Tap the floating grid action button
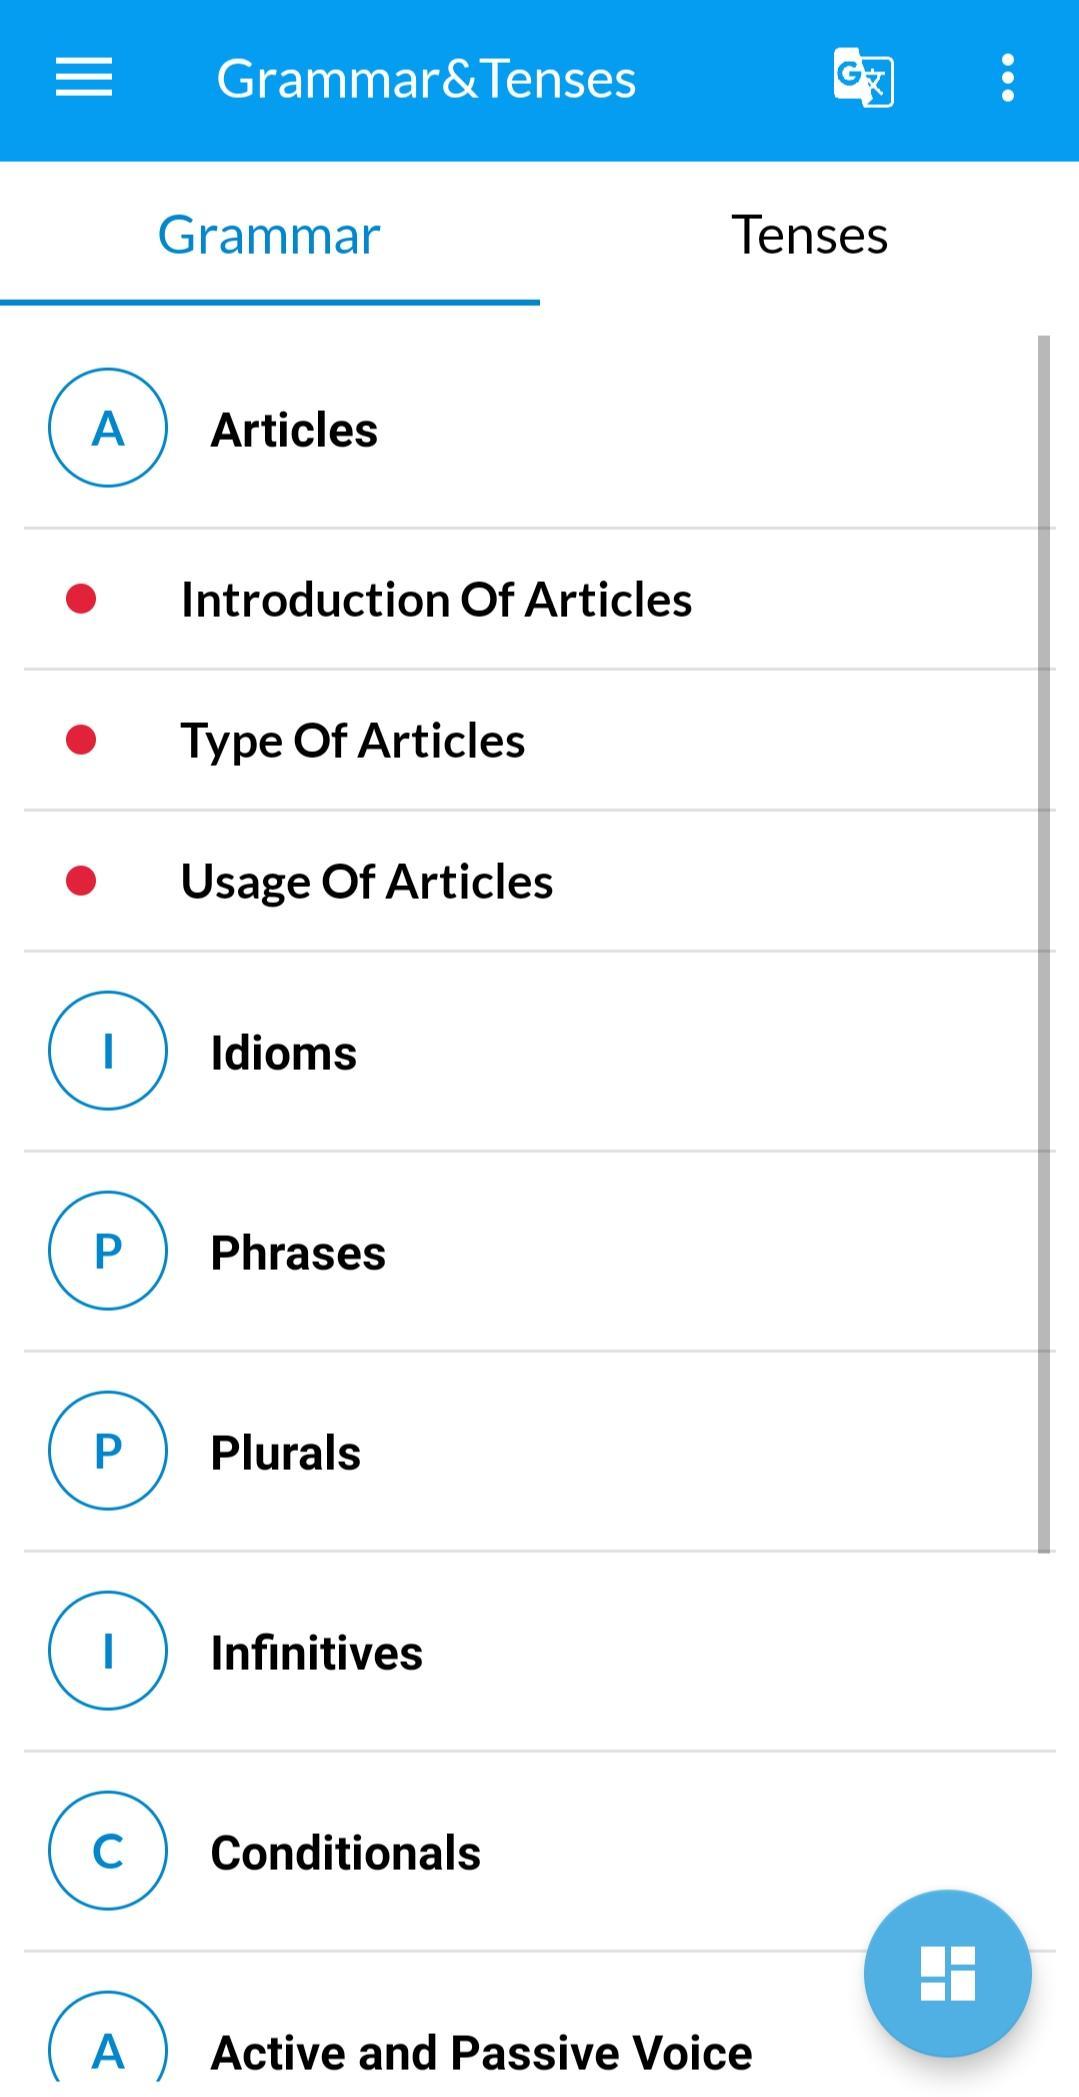This screenshot has height=2097, width=1079. point(947,1973)
